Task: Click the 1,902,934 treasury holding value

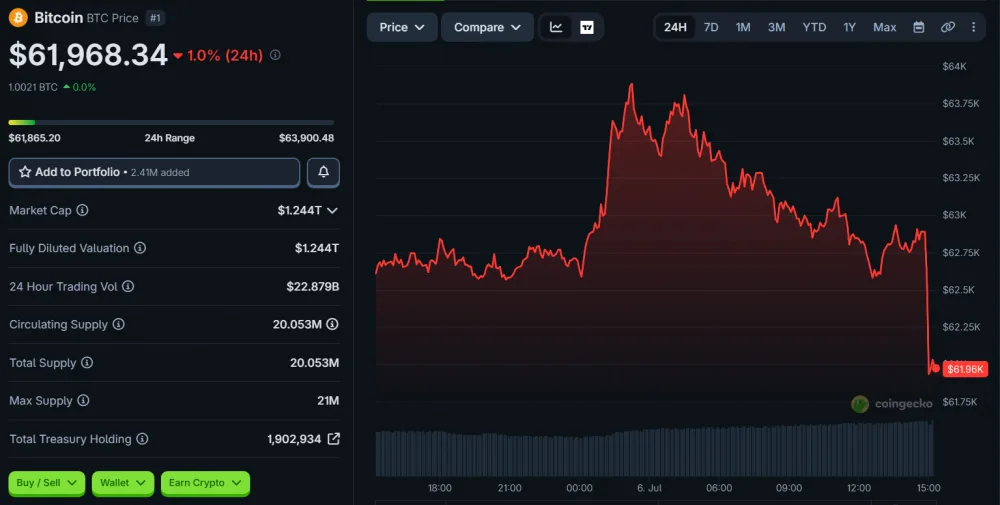Action: click(294, 439)
